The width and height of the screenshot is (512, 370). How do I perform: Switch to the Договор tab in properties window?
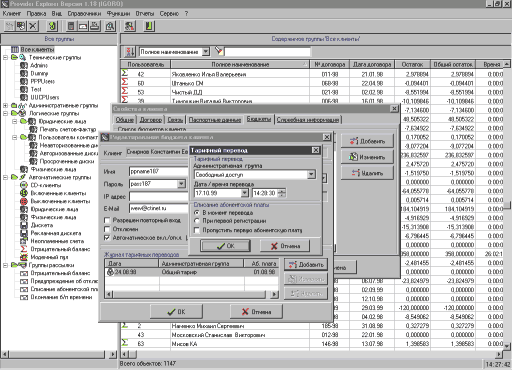151,120
